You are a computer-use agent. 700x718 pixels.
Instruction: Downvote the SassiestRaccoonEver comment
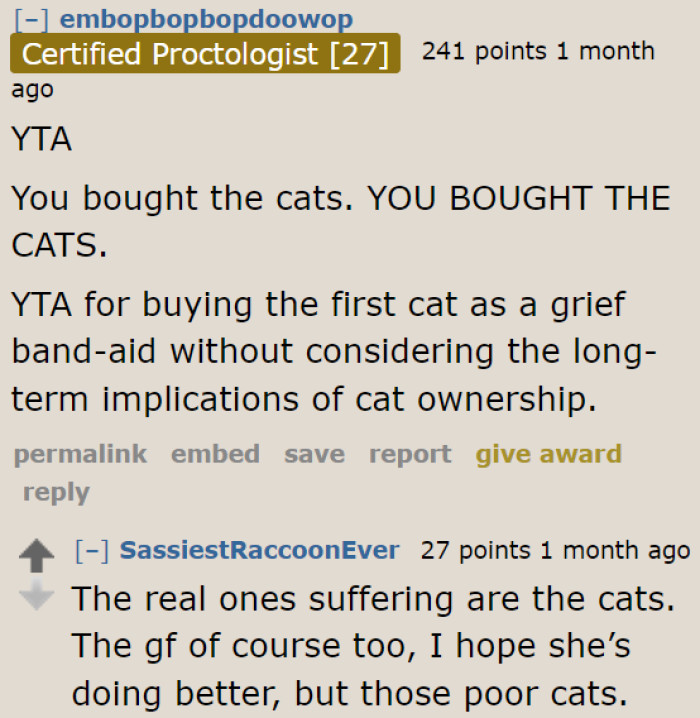click(x=36, y=596)
